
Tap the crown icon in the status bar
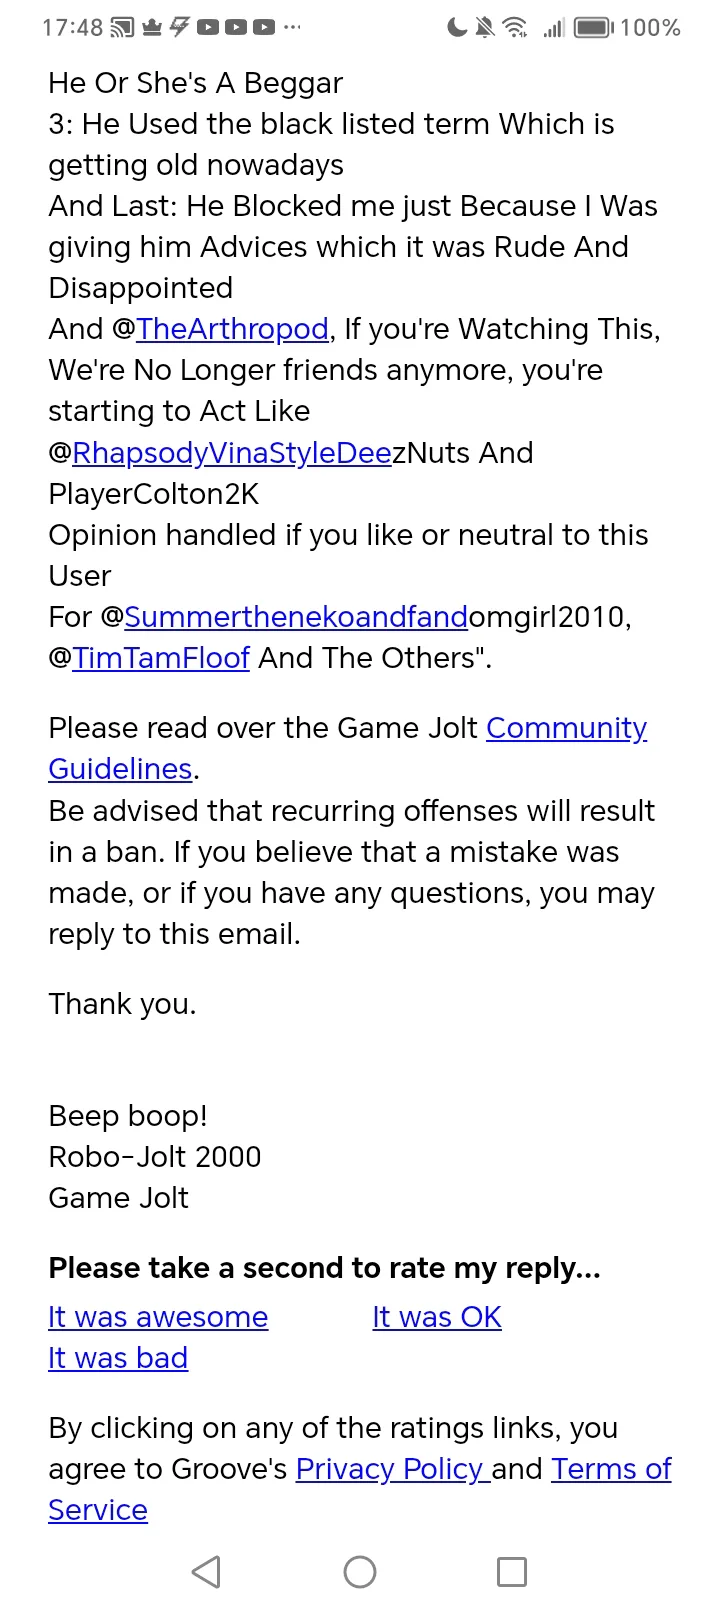[152, 27]
